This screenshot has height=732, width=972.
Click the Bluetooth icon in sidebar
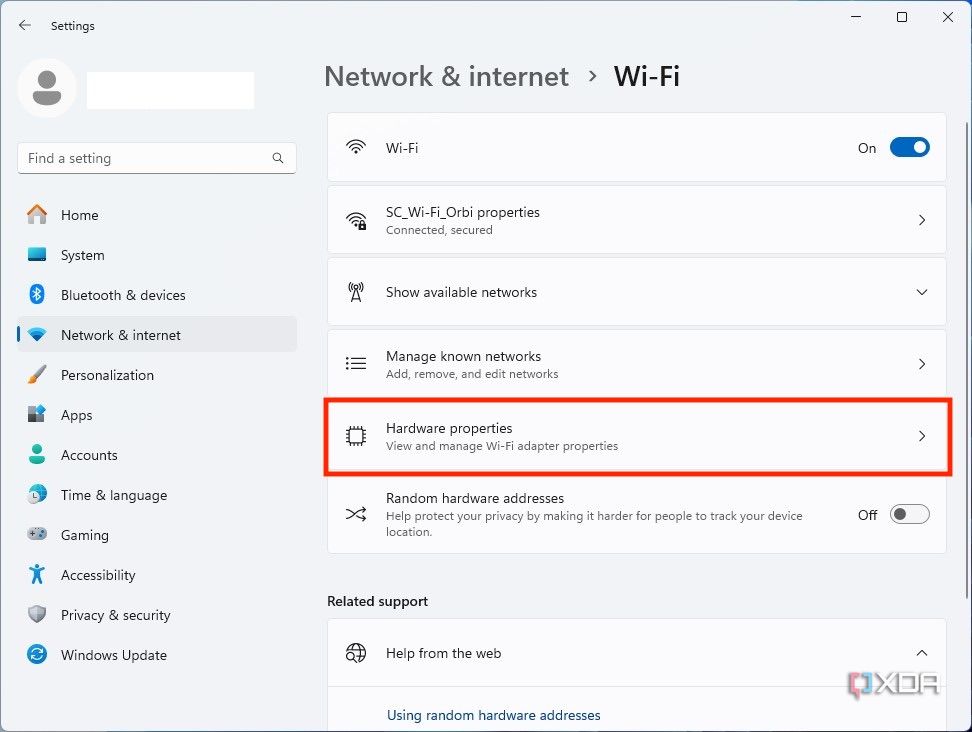tap(37, 294)
